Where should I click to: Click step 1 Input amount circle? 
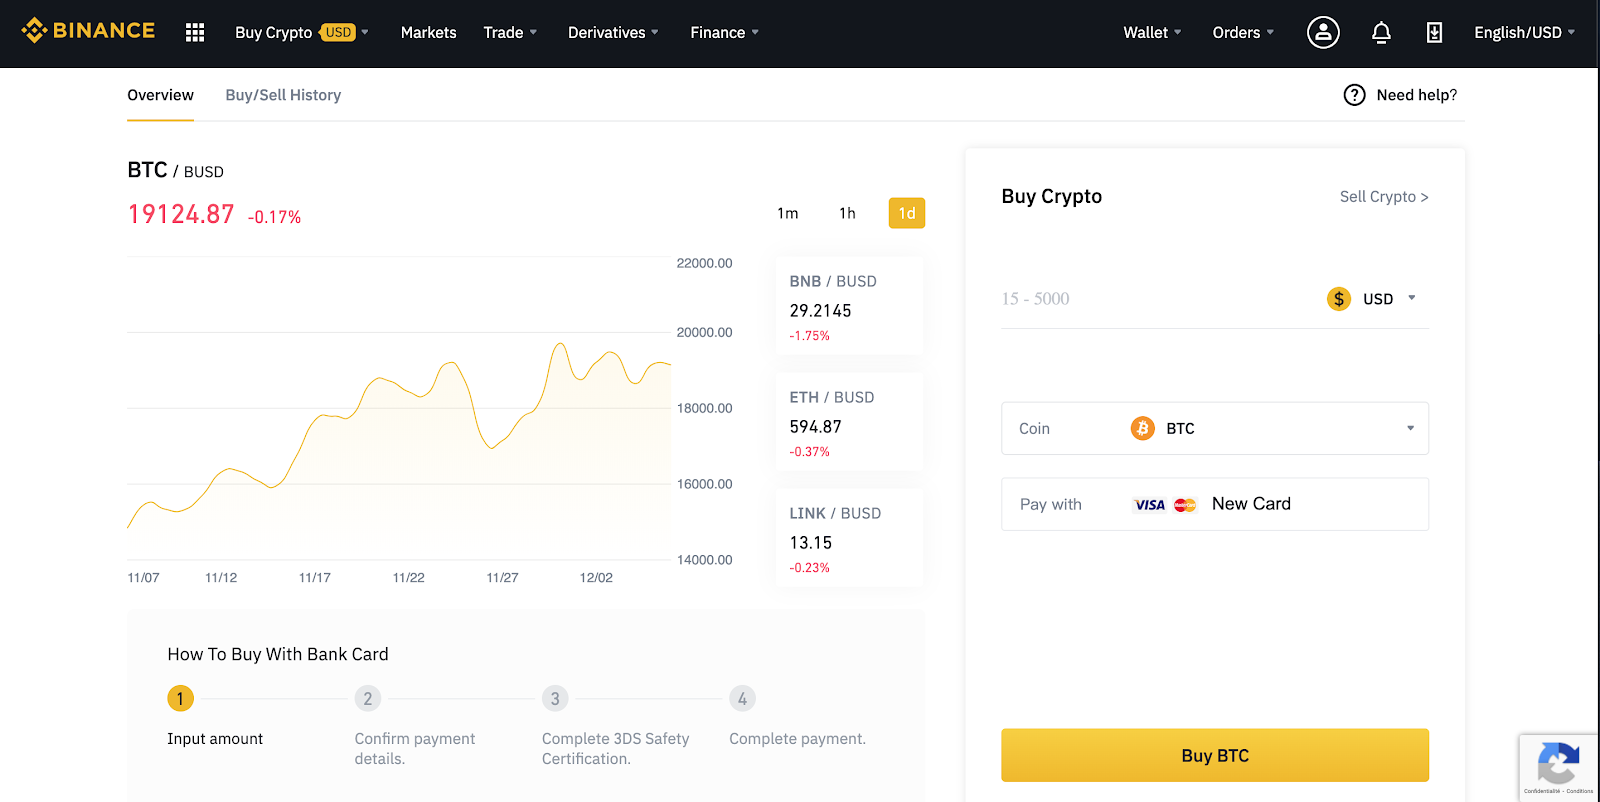[x=180, y=698]
